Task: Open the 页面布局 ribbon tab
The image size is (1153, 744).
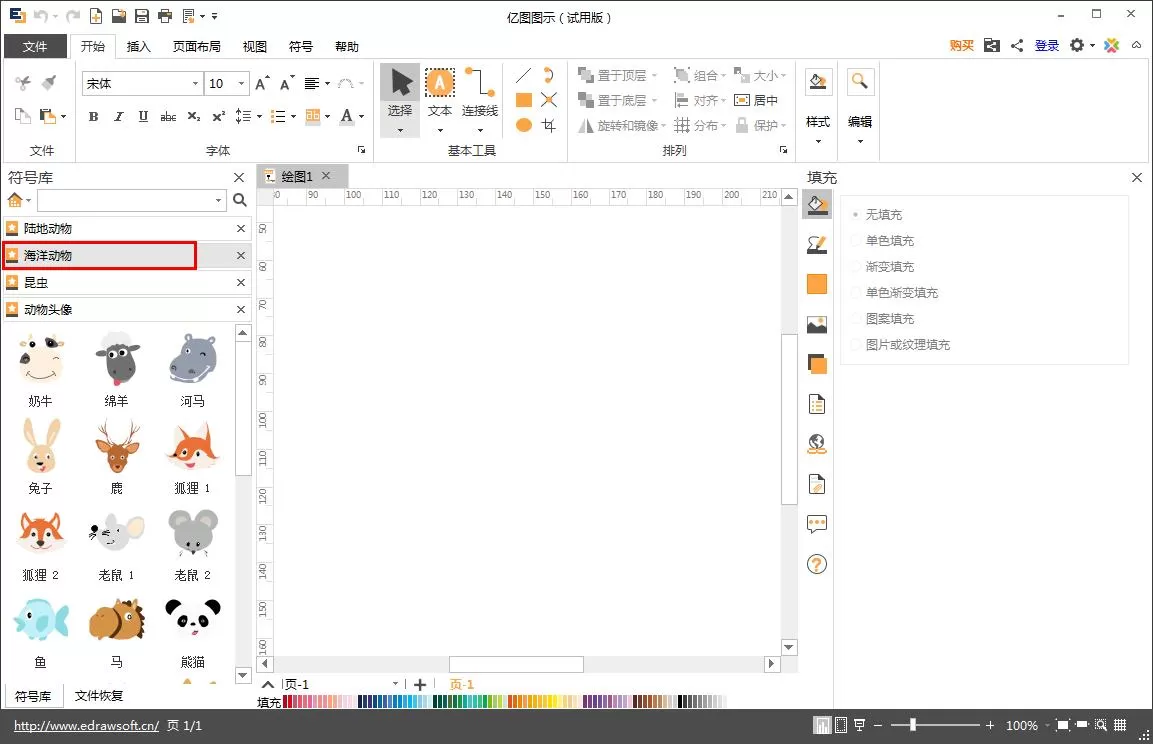Action: (196, 46)
